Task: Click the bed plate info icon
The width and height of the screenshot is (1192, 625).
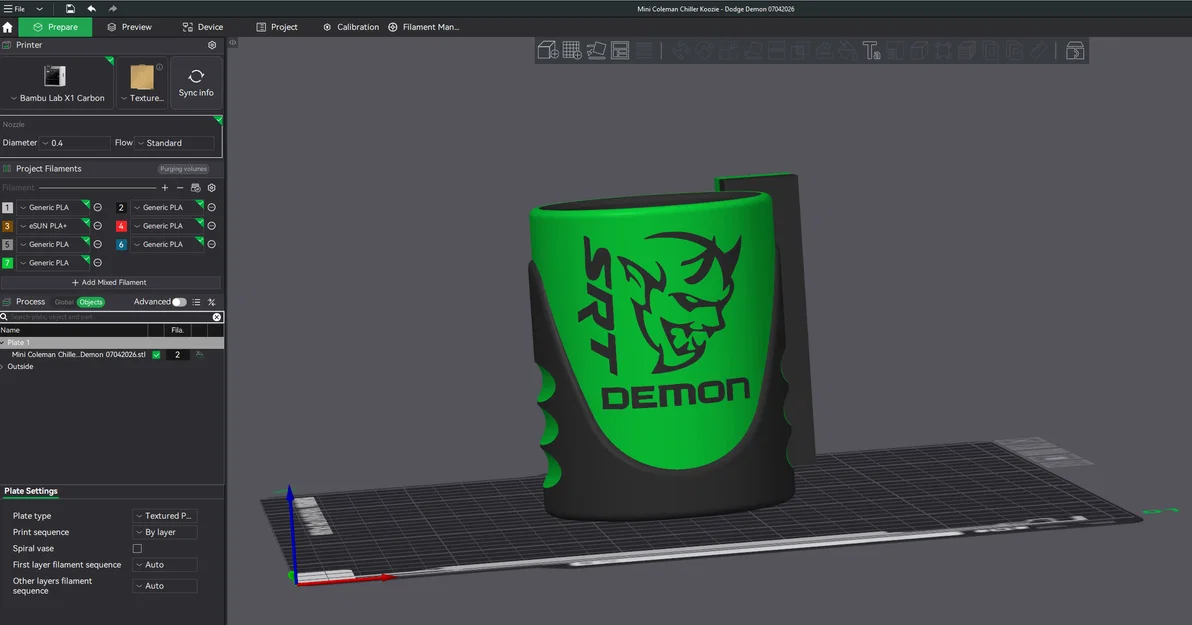Action: pos(159,67)
